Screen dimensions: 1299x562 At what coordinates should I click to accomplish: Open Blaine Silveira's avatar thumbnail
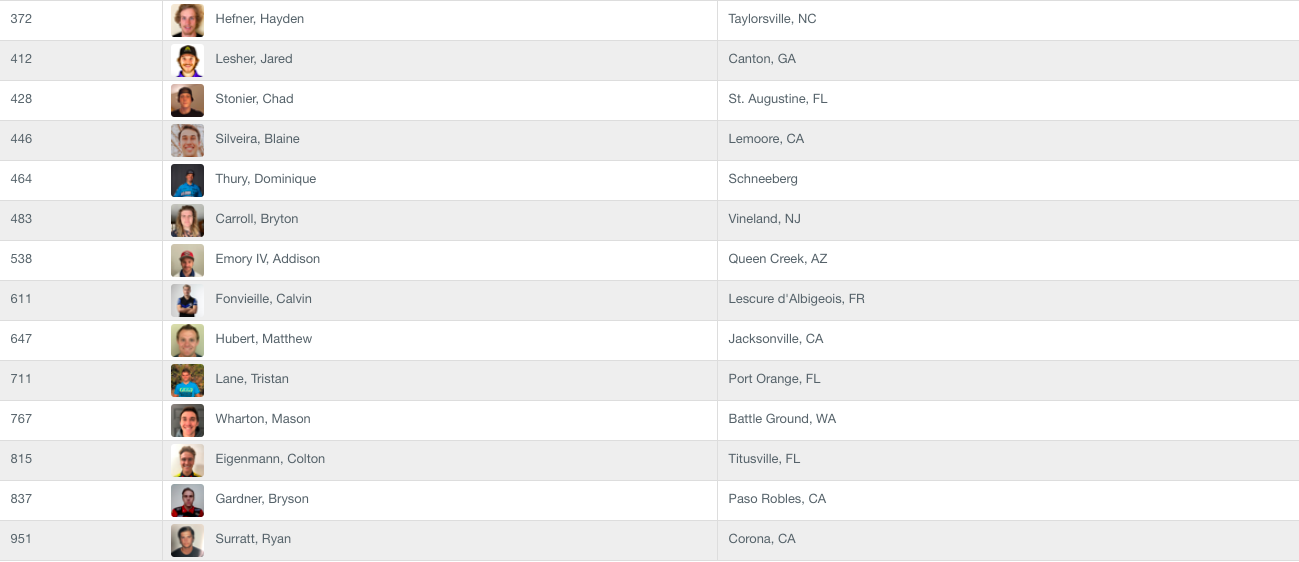pos(188,141)
